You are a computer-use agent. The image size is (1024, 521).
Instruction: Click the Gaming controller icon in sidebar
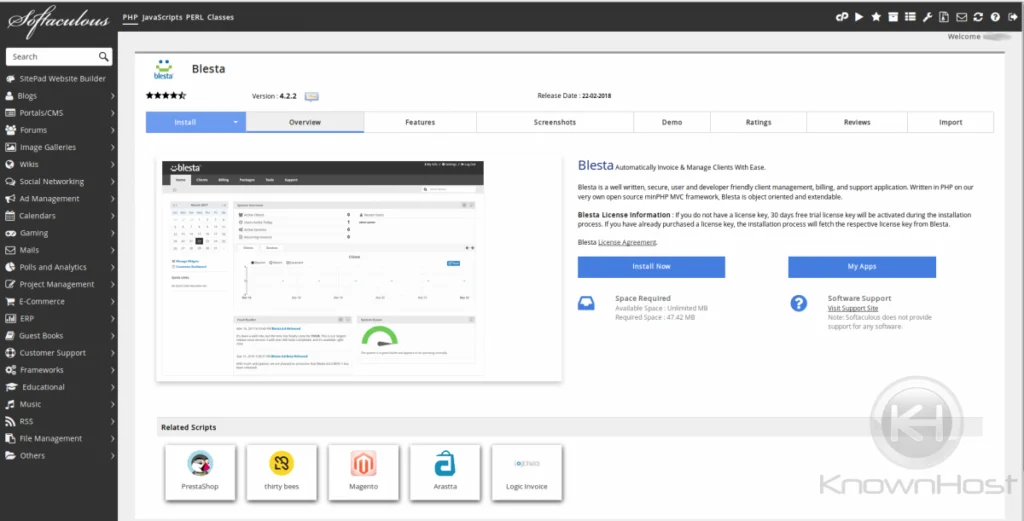point(10,233)
